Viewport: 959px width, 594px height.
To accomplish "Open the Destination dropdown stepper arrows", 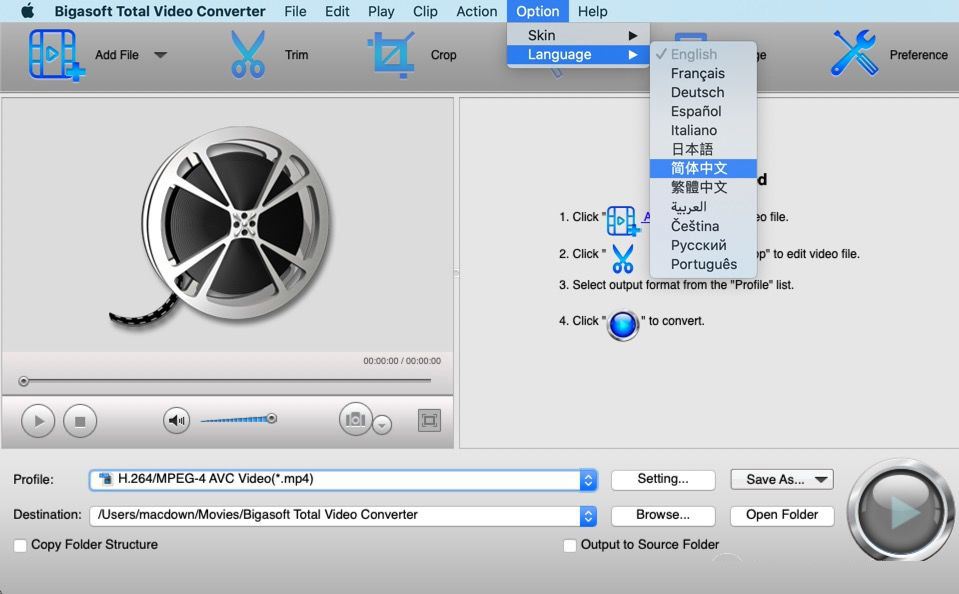I will [x=588, y=516].
